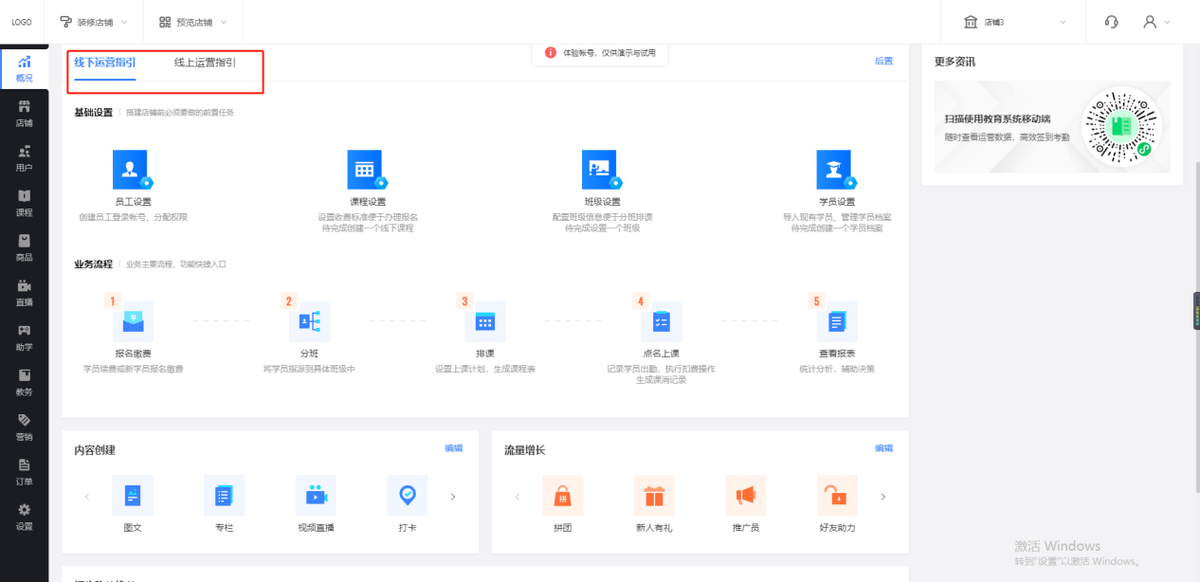Screen dimensions: 1200x582
Task: Open 用户 users section in sidebar
Action: click(24, 158)
